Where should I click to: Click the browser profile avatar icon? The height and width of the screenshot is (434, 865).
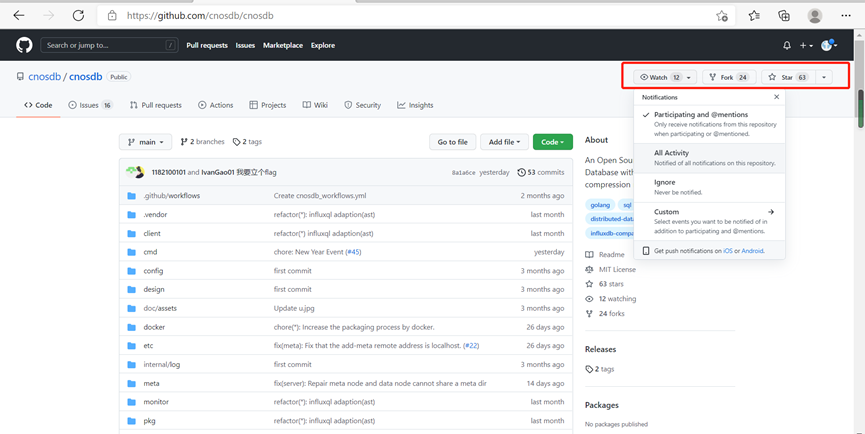(x=815, y=15)
